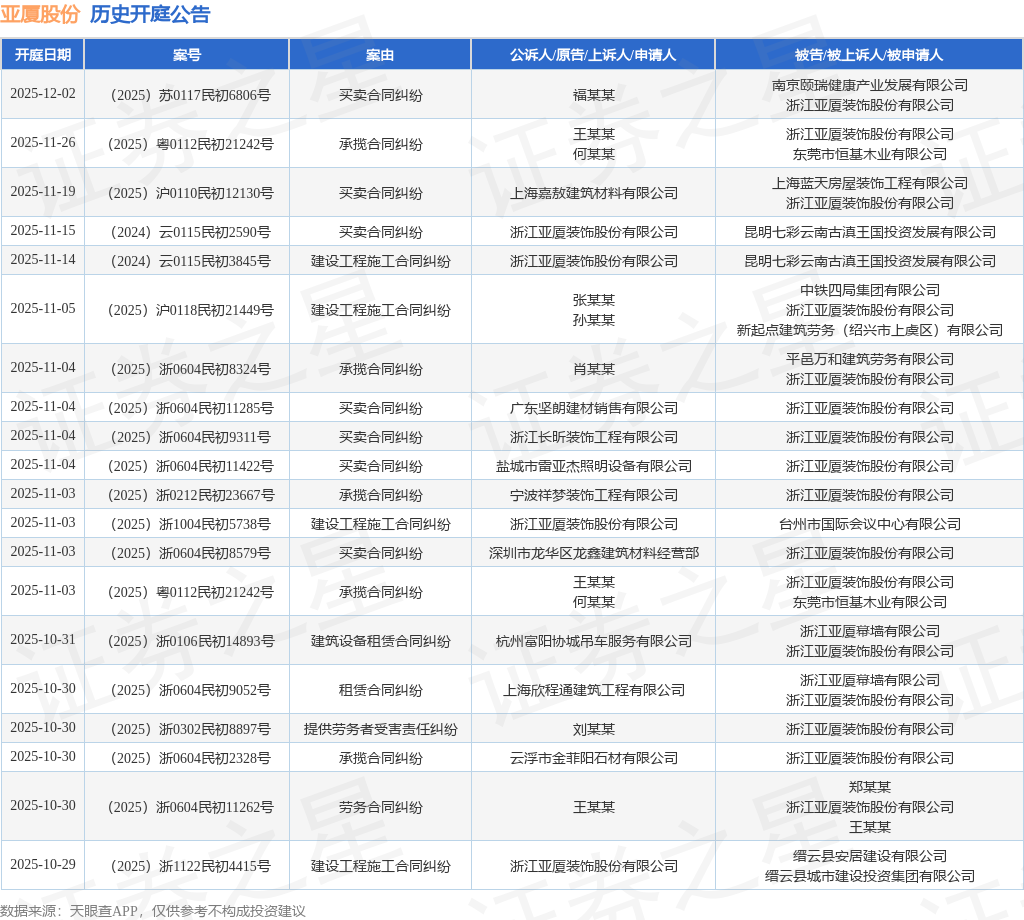Click cause 建筑设备租赁合同纠纷
This screenshot has height=920, width=1024.
pos(380,641)
